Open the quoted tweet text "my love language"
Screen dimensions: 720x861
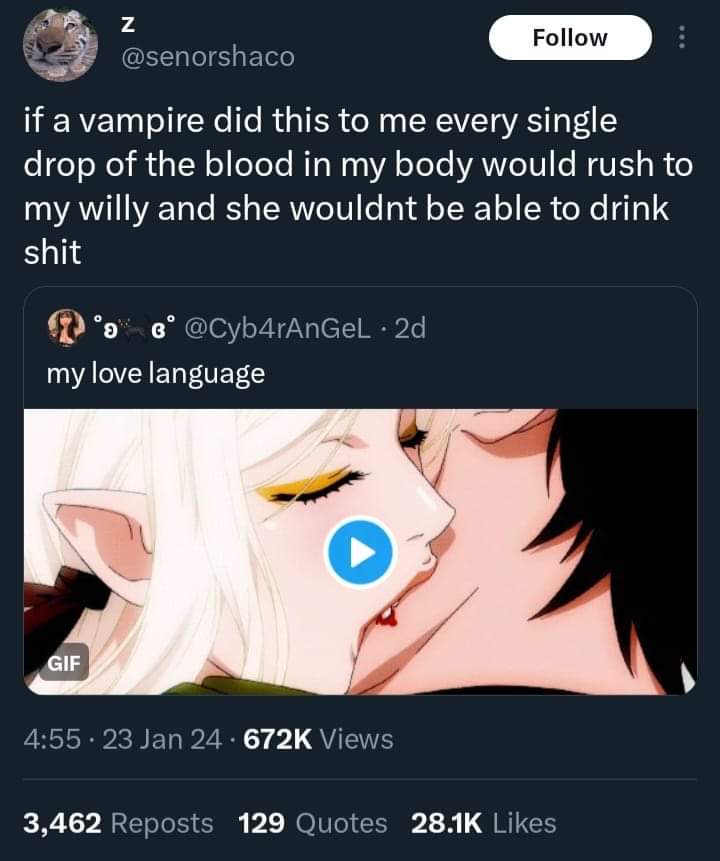point(155,374)
